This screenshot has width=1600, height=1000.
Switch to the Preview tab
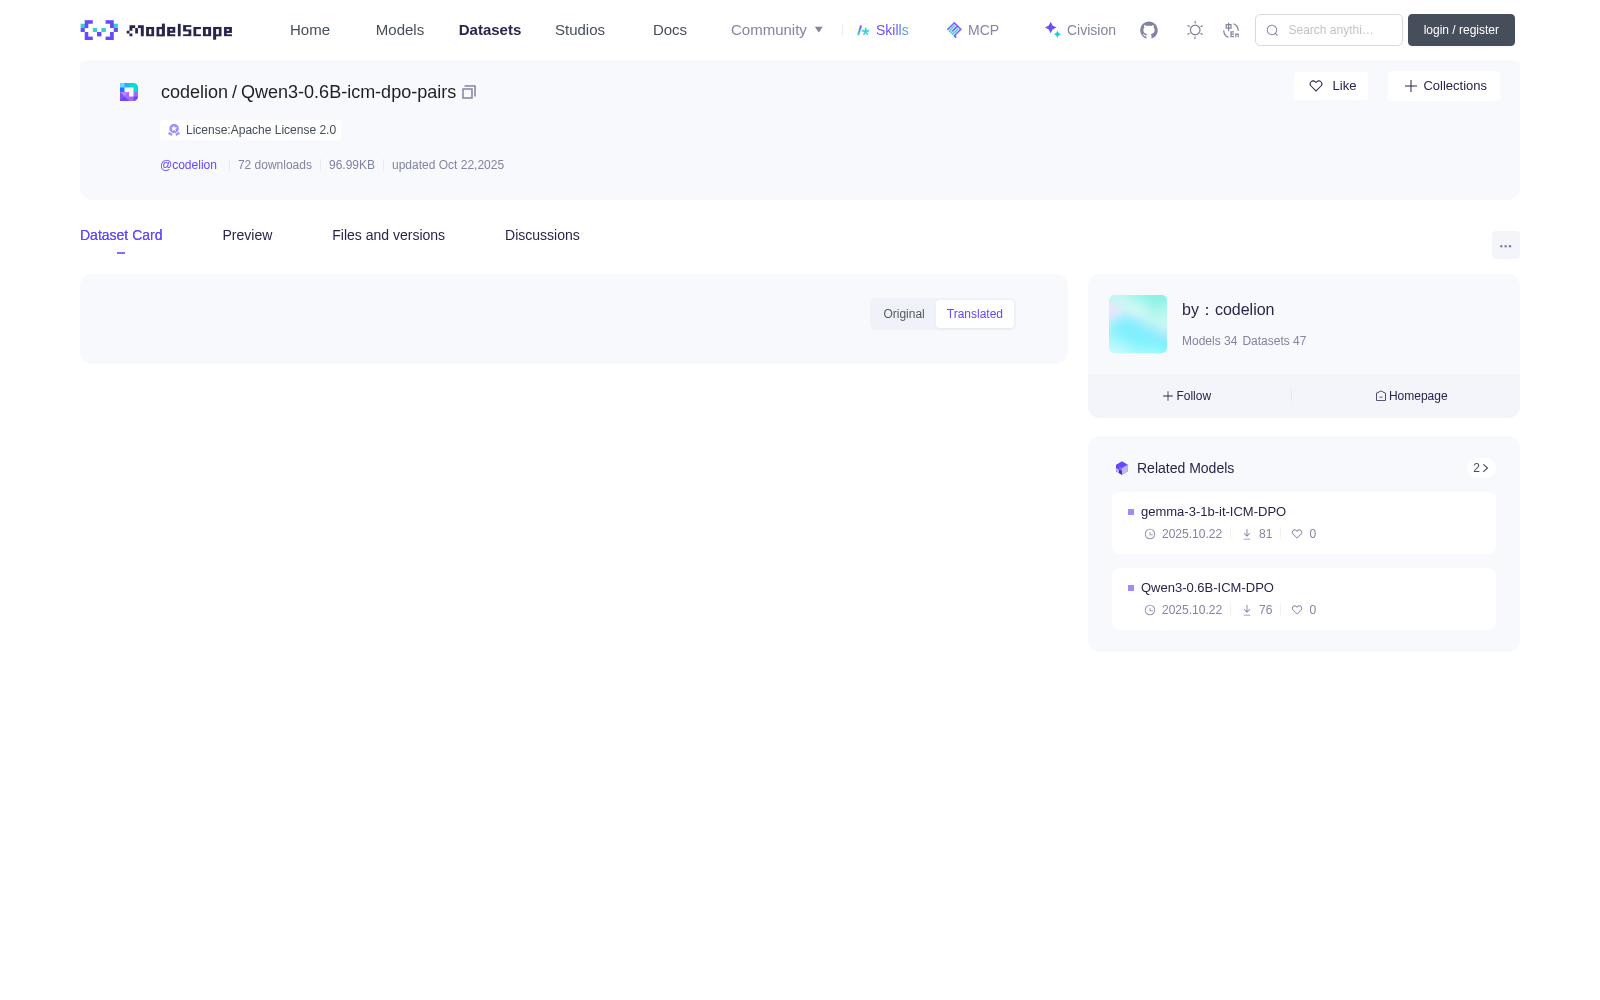tap(247, 235)
